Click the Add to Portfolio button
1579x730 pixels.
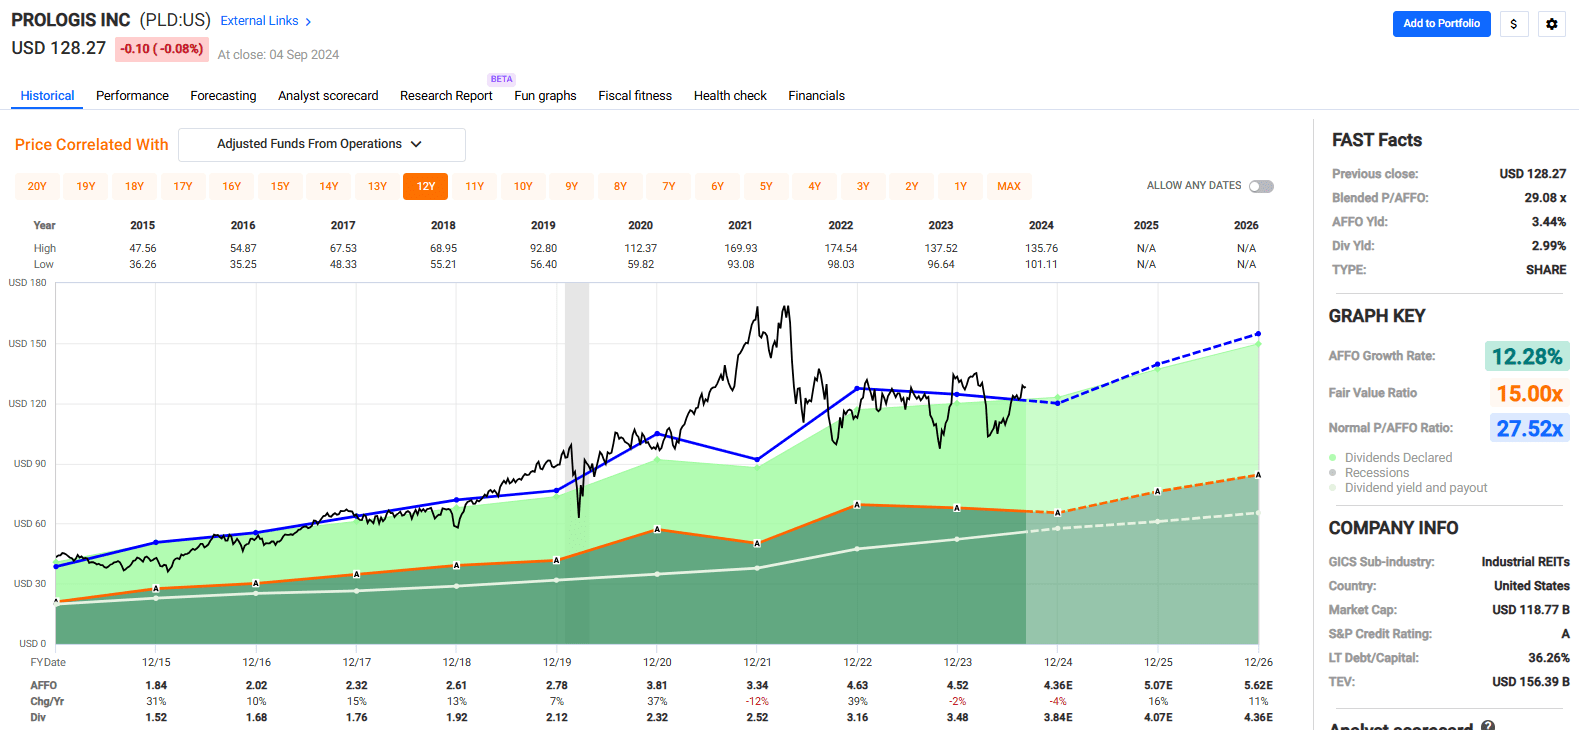tap(1441, 24)
